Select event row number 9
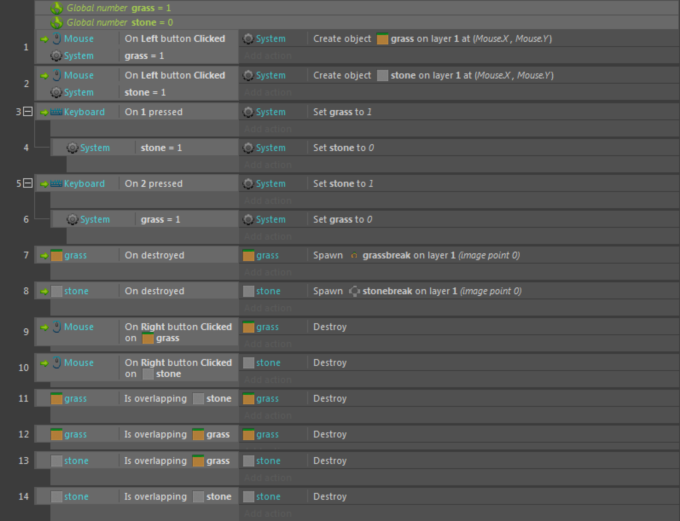This screenshot has width=680, height=521. click(25, 332)
